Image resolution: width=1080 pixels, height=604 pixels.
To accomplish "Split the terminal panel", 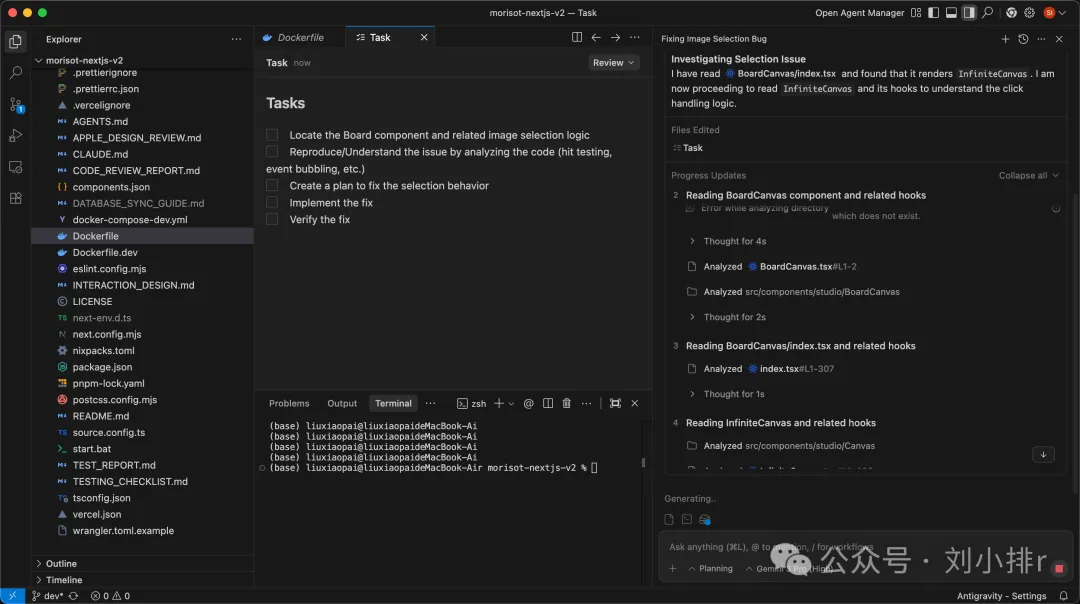I will pyautogui.click(x=548, y=403).
